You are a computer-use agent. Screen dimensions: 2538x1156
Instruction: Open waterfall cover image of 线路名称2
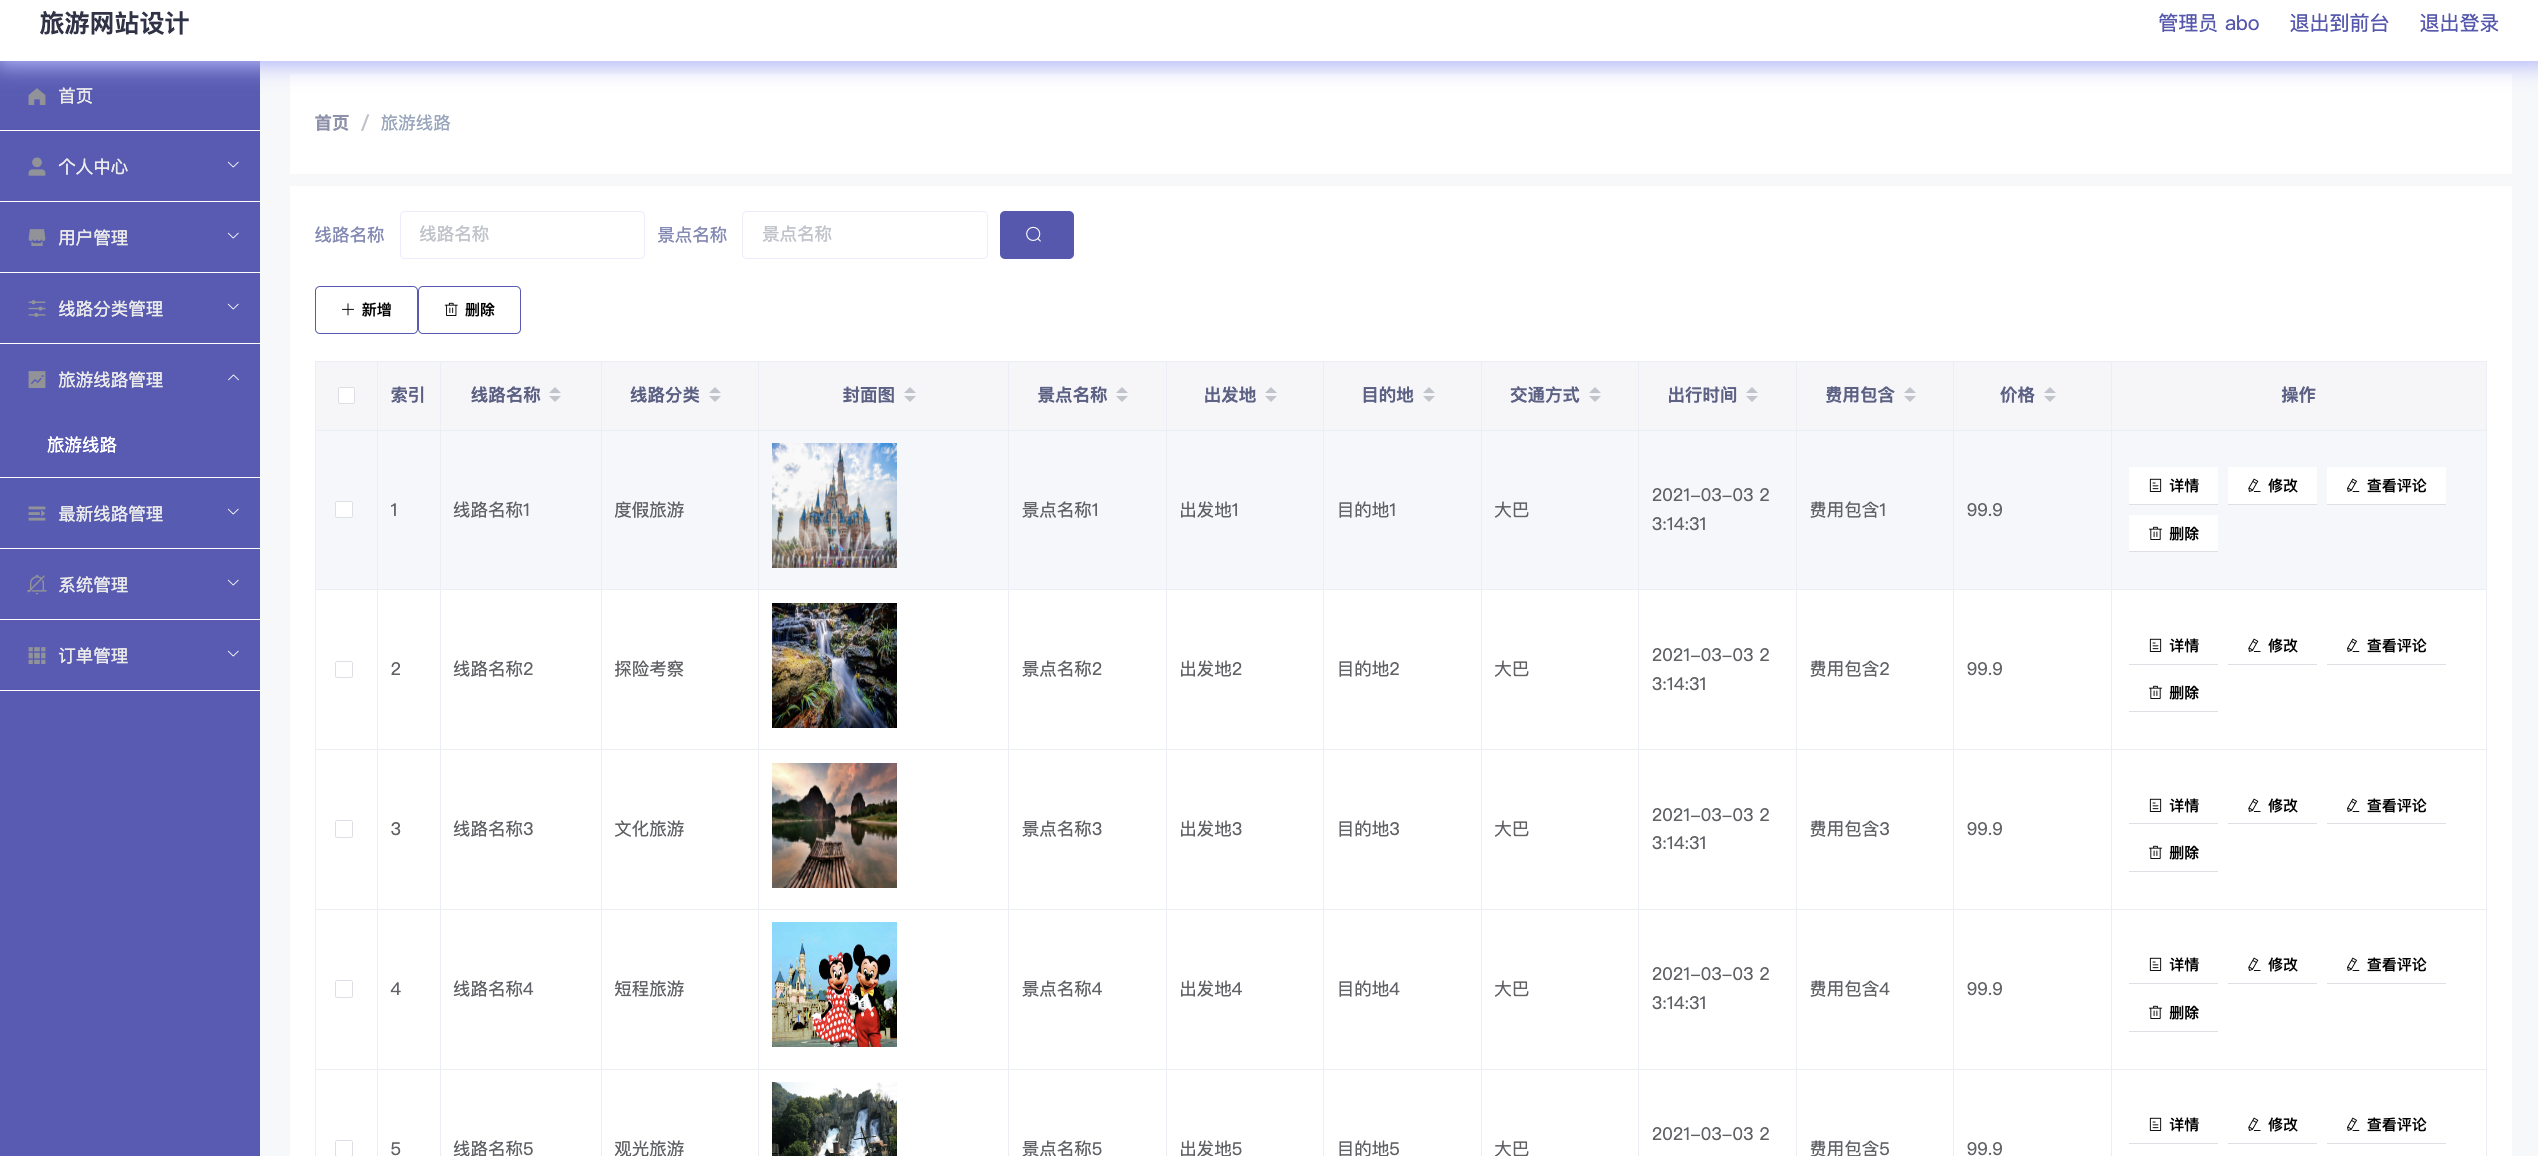[834, 666]
